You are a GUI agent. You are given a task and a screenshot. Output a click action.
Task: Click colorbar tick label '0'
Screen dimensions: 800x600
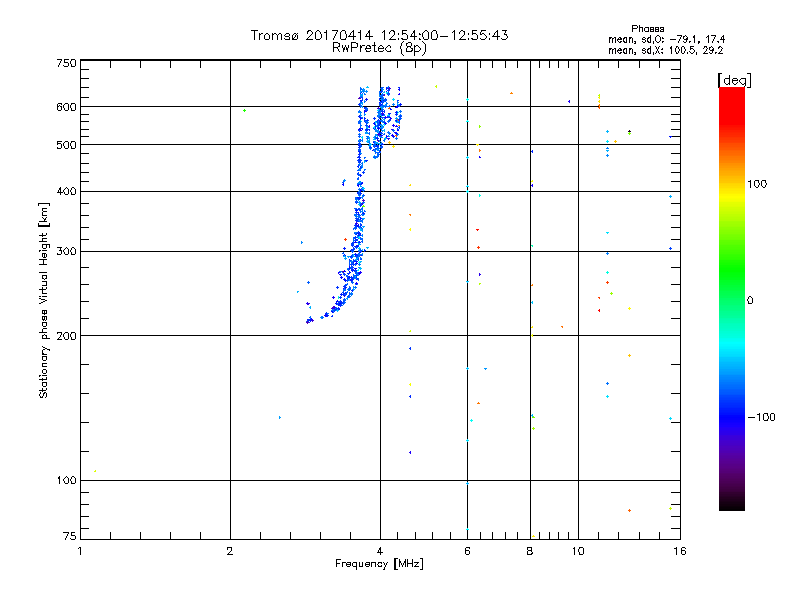(750, 301)
